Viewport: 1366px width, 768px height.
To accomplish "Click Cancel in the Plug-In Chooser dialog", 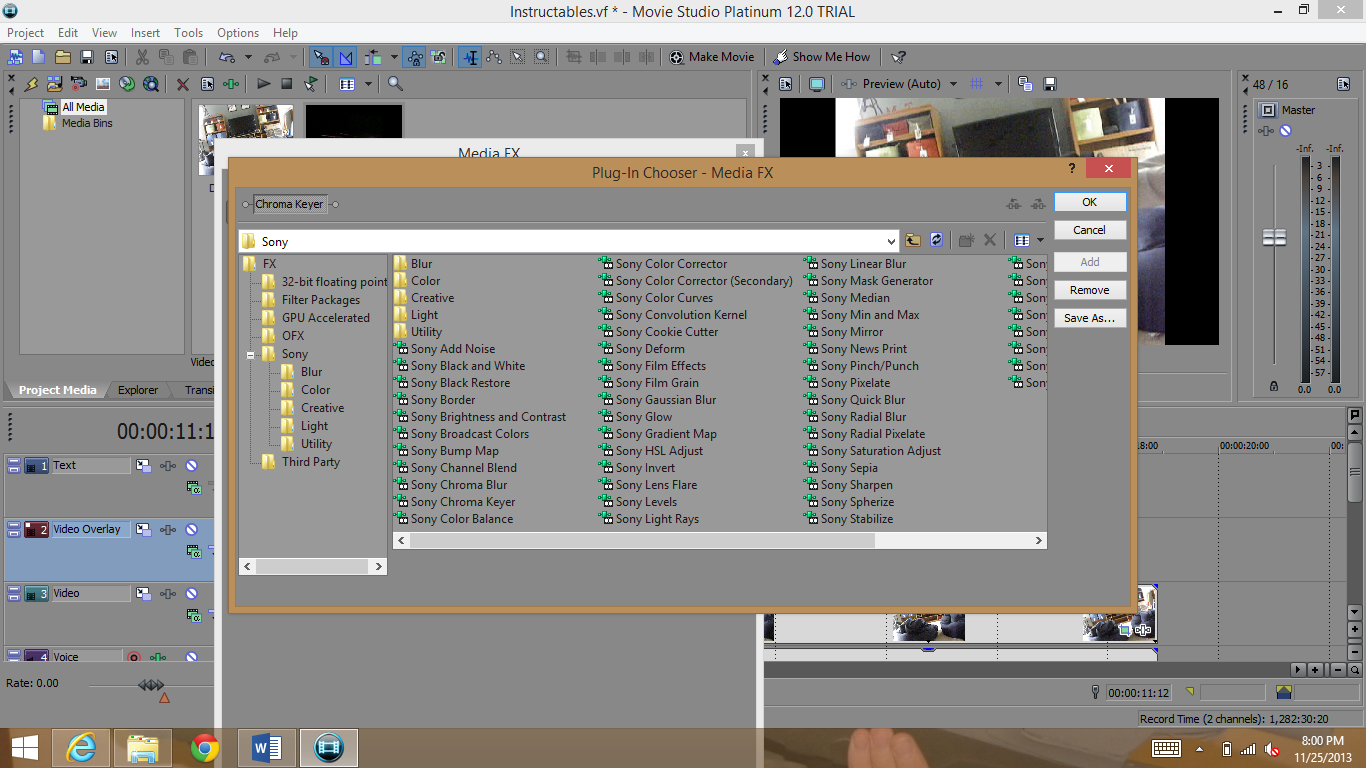I will [x=1090, y=230].
